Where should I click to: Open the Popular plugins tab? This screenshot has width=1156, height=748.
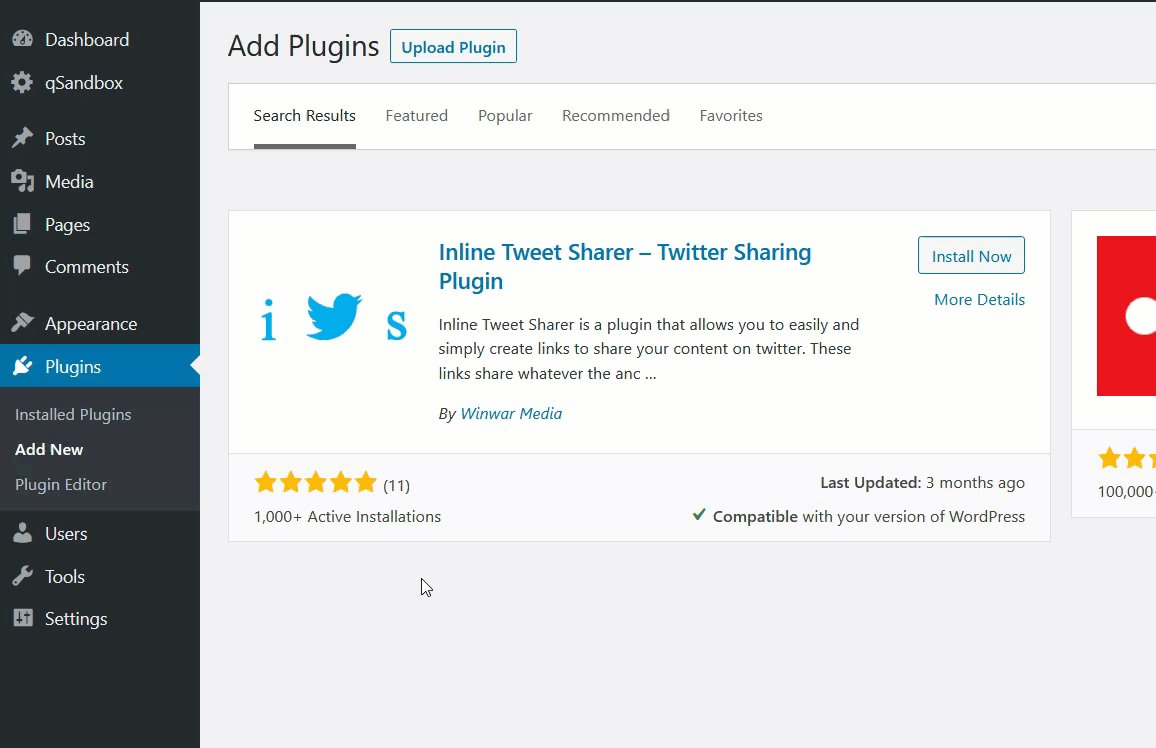pos(505,115)
